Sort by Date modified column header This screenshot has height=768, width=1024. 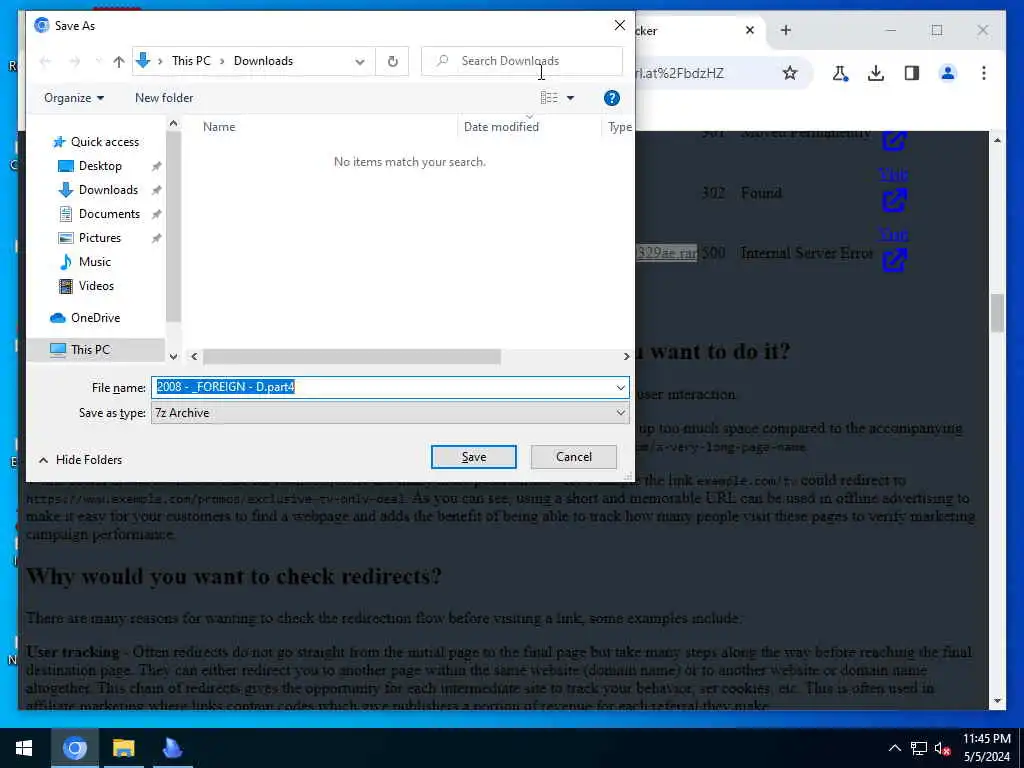pos(502,127)
